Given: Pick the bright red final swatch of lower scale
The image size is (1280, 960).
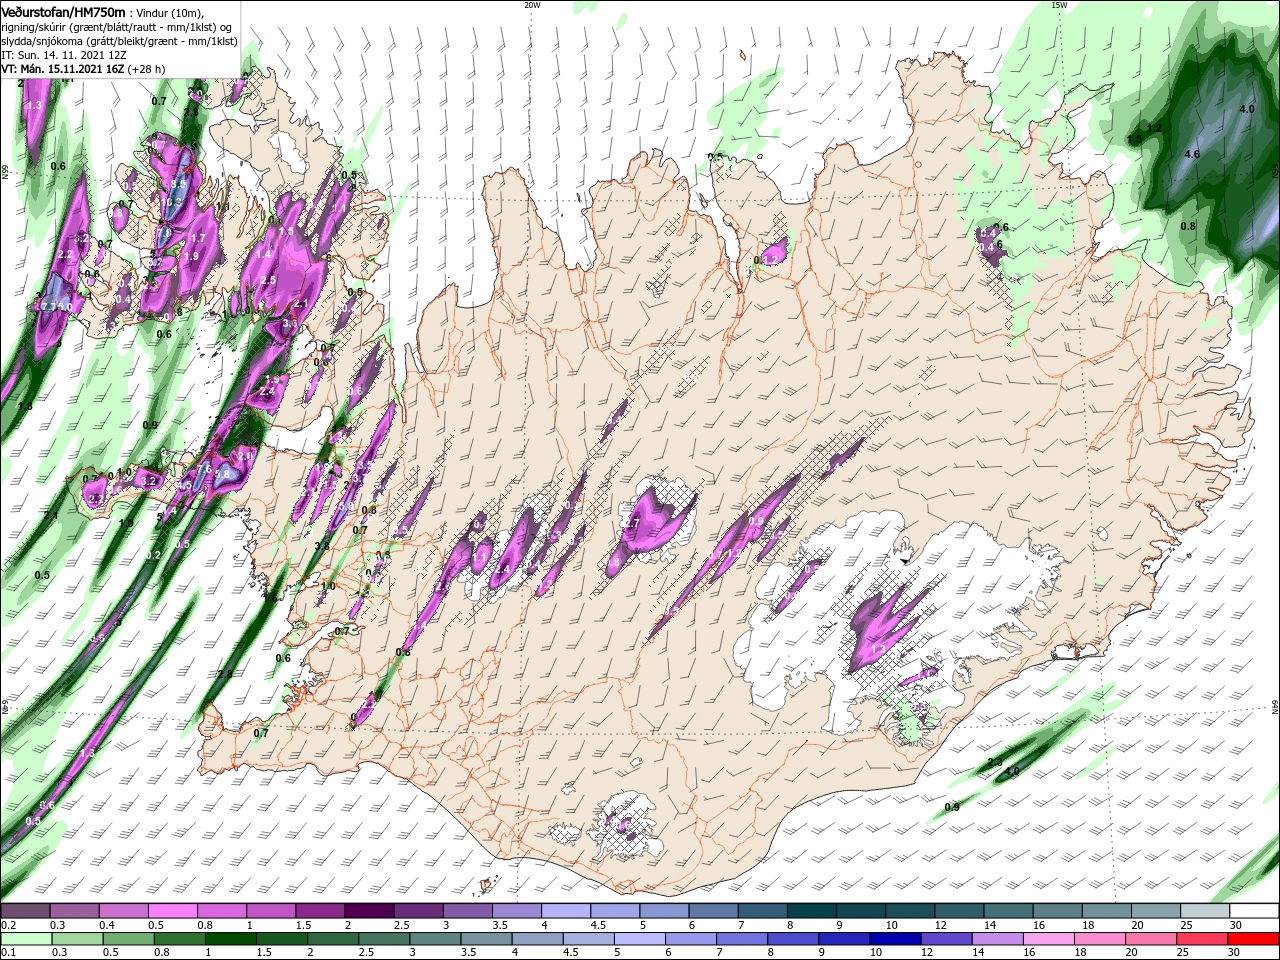Looking at the screenshot, I should point(1254,938).
